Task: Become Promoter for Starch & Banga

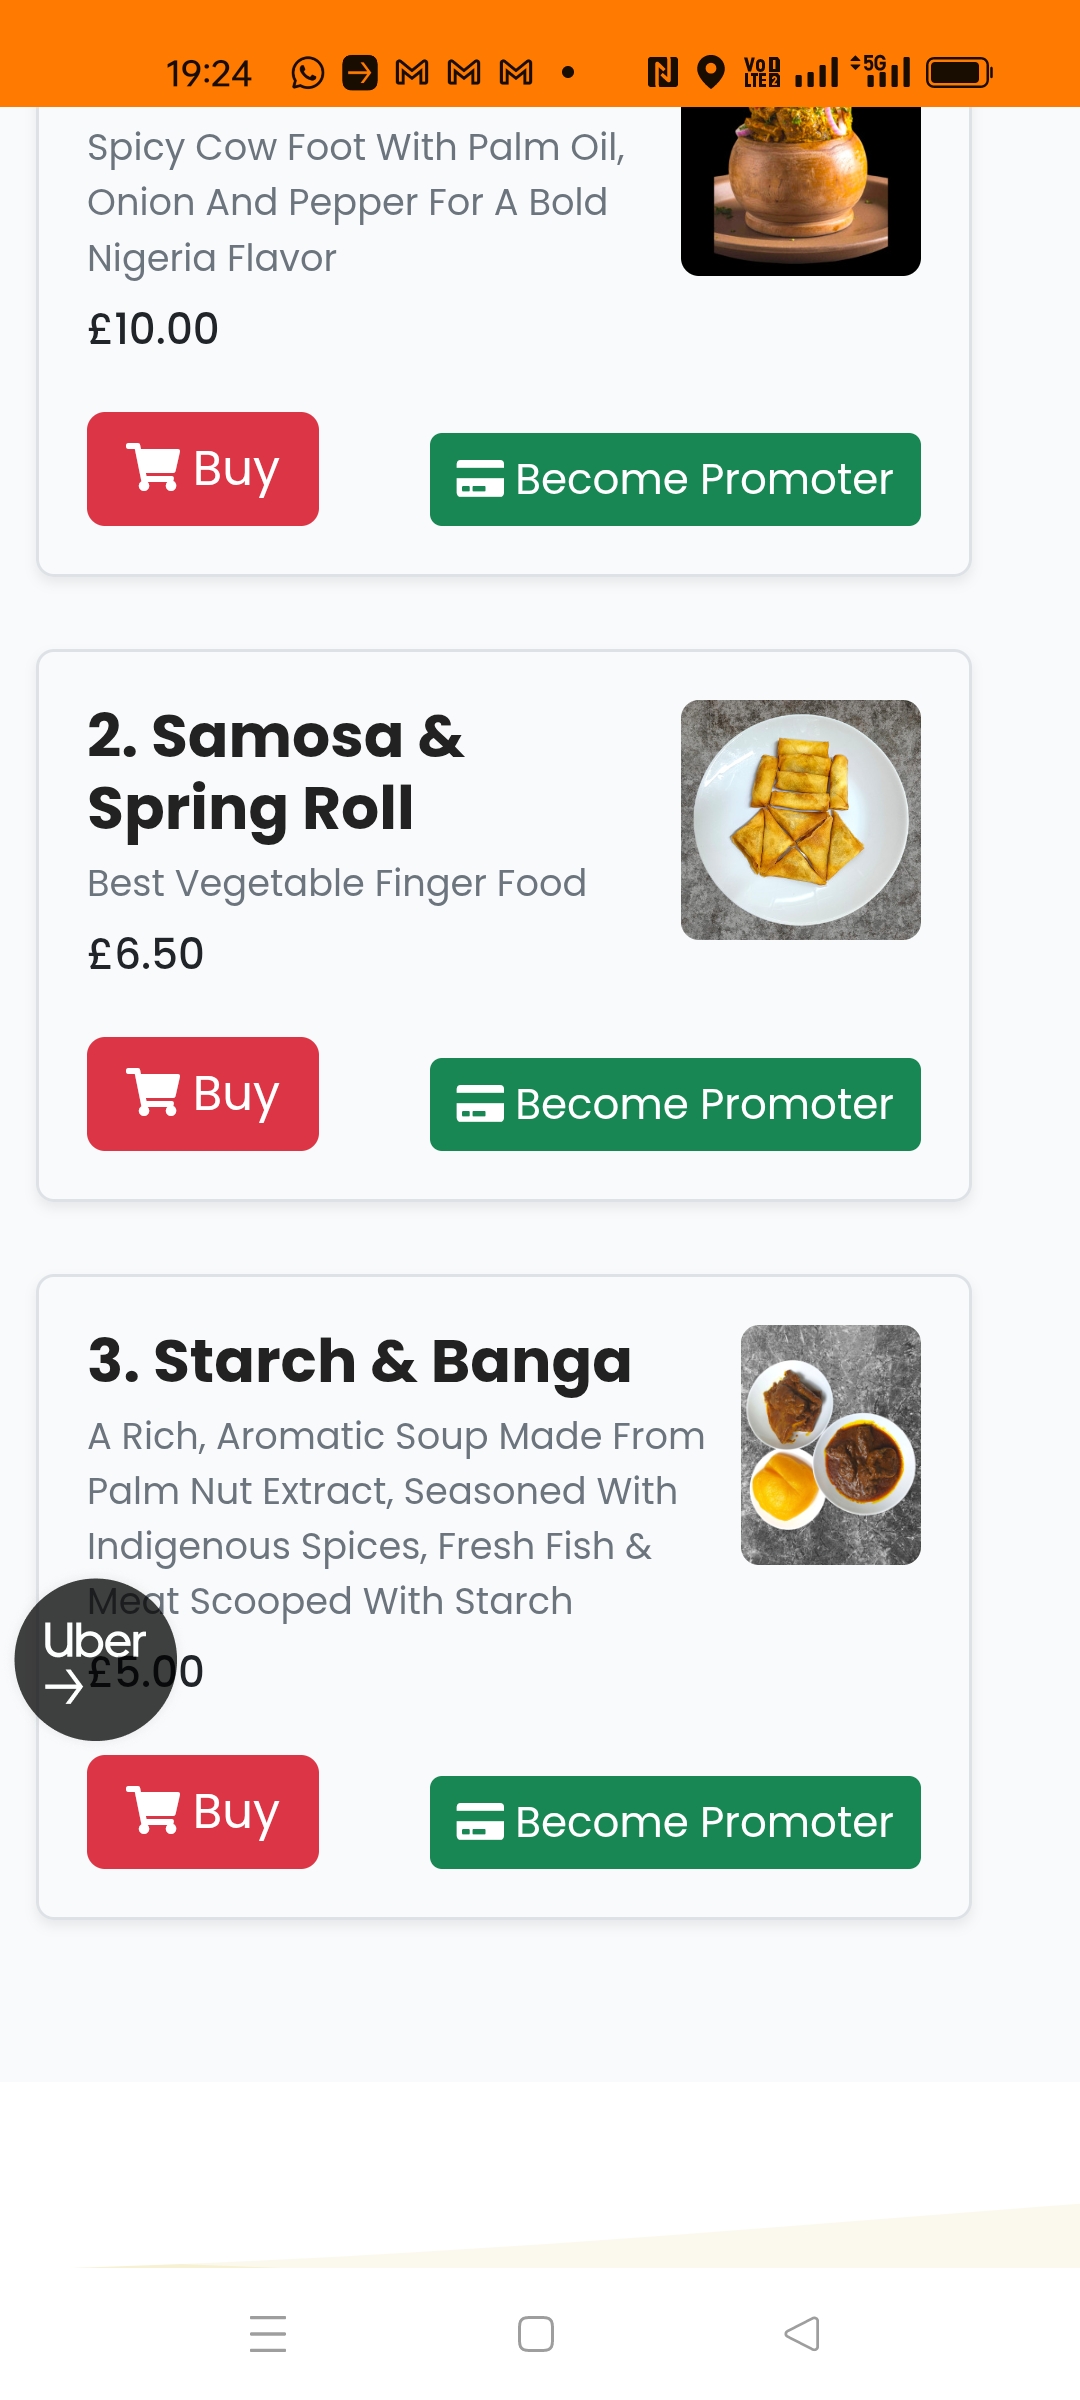Action: coord(675,1822)
